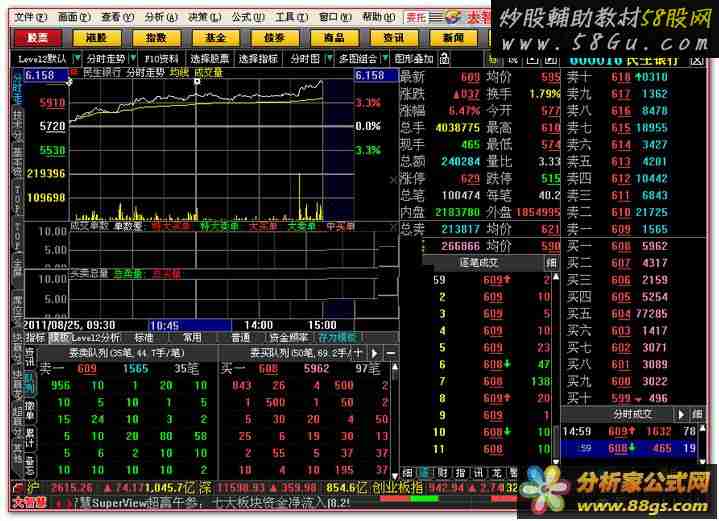Viewport: 719px width, 521px height.
Task: Expand the 分时走势 dropdown arrow
Action: [133, 59]
